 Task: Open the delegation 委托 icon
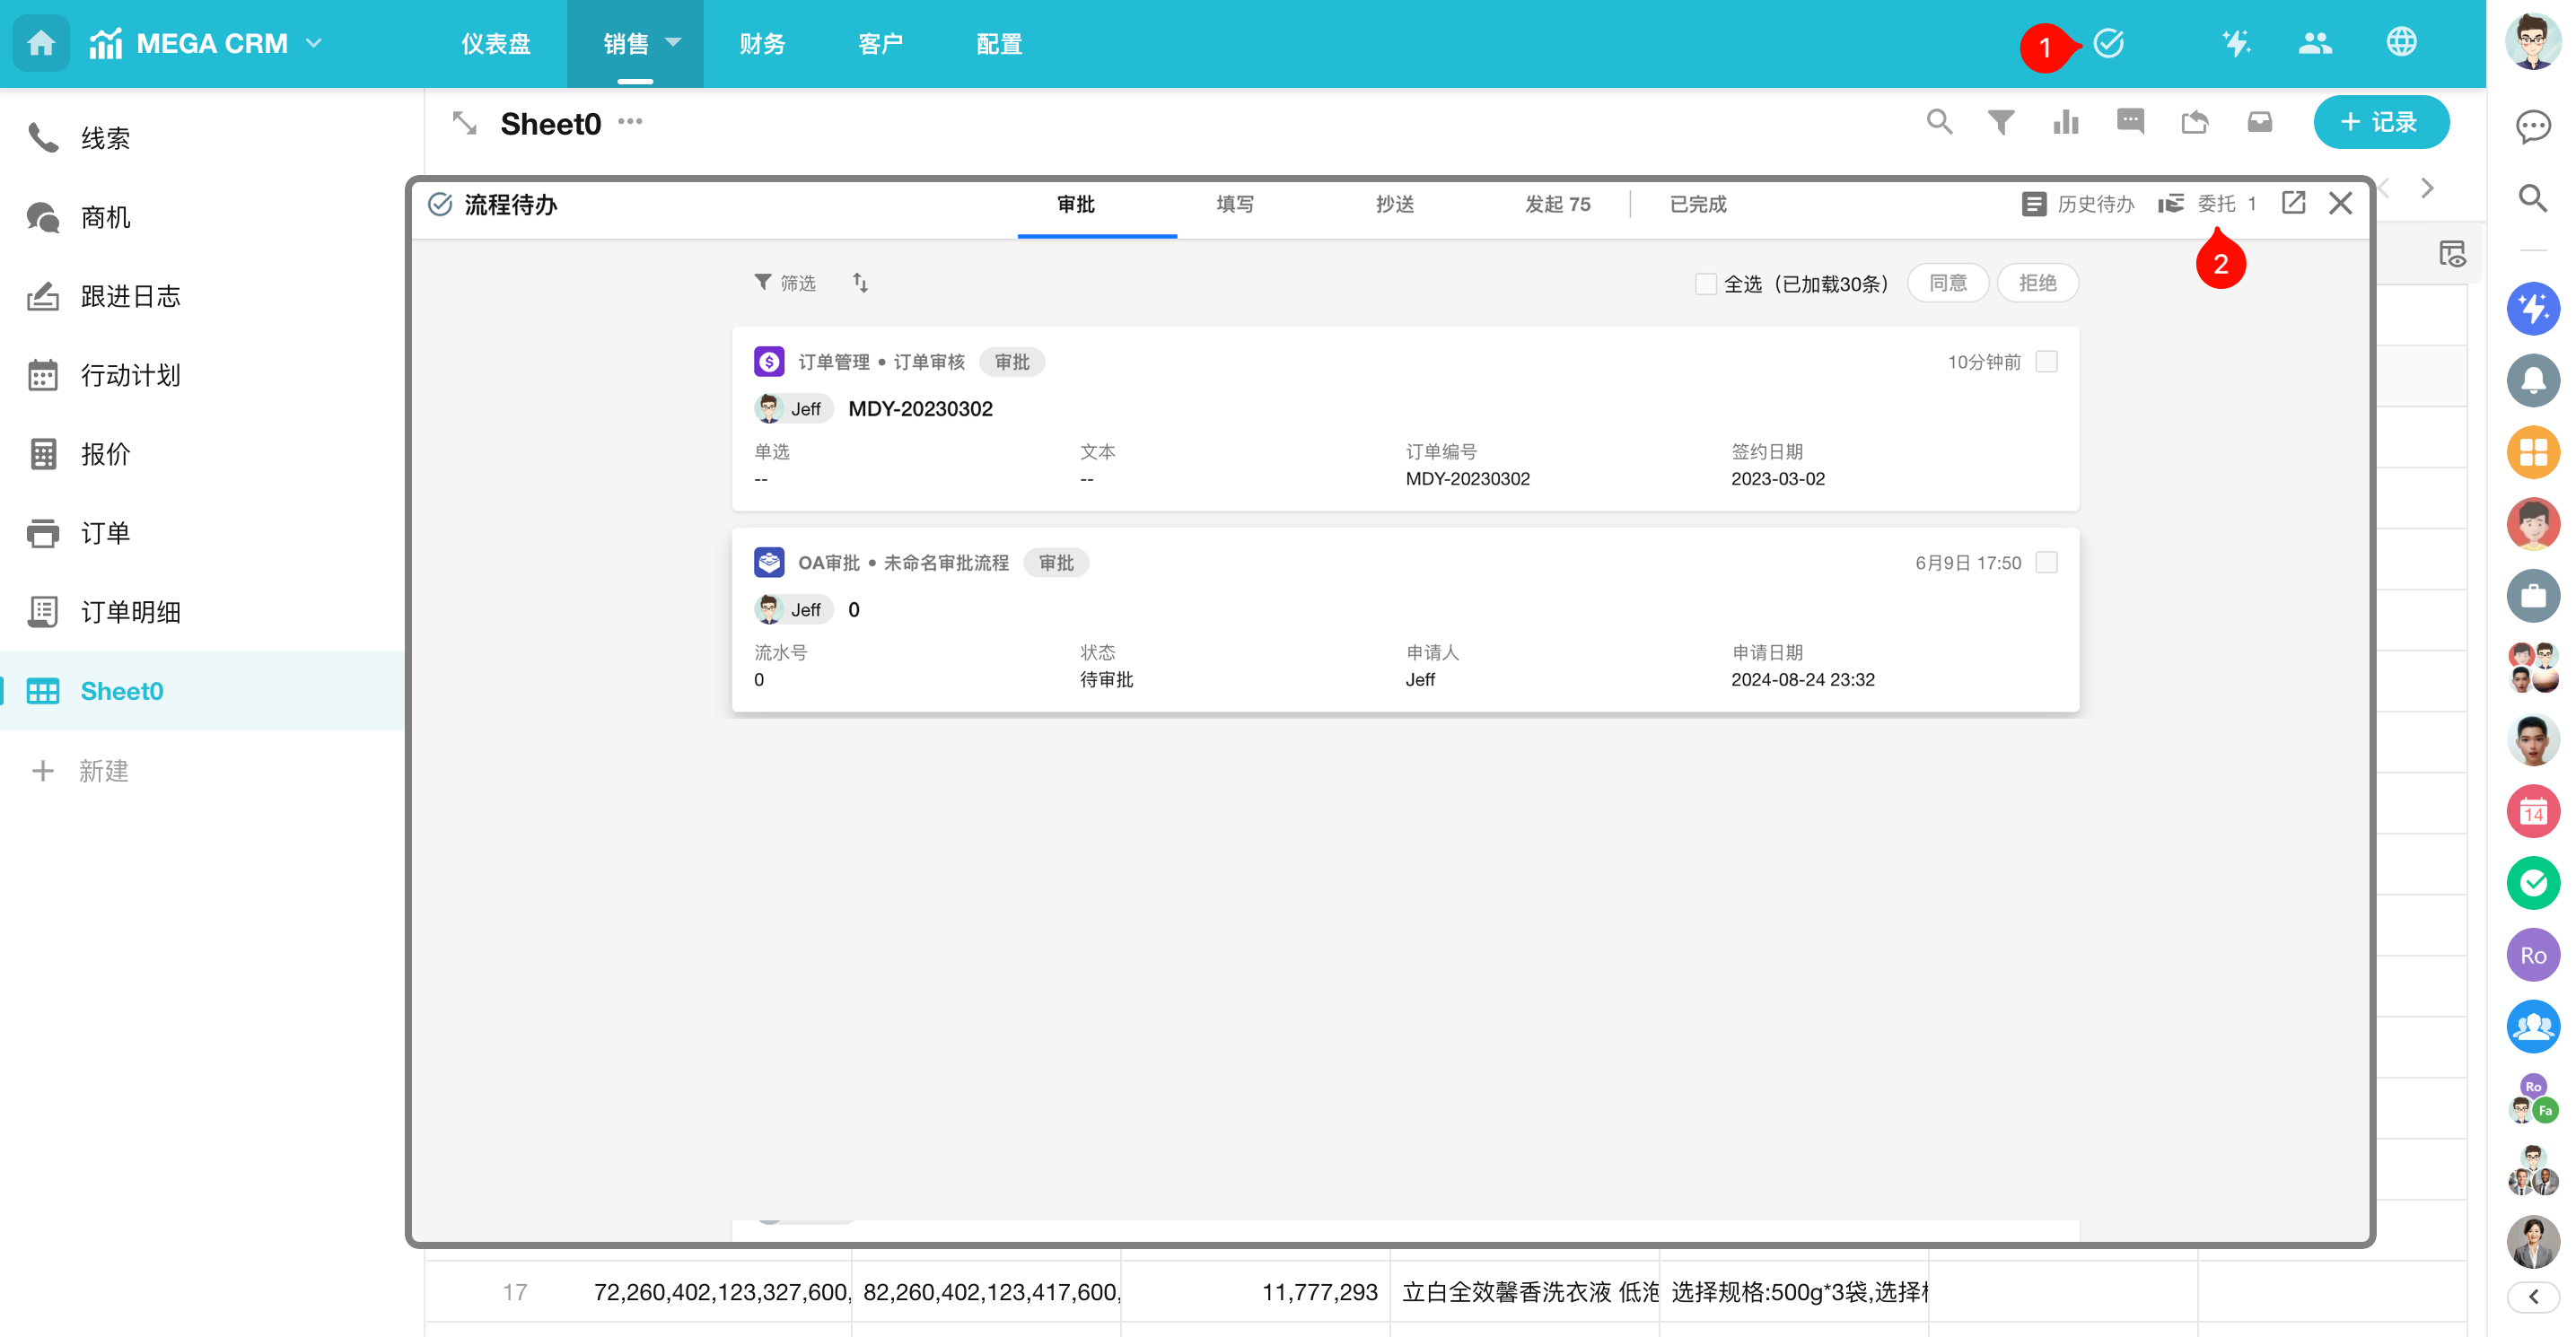2170,204
